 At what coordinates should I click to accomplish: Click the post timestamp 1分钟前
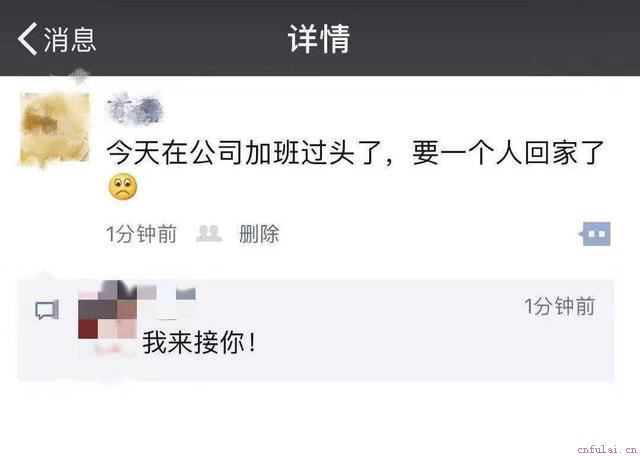coord(141,234)
